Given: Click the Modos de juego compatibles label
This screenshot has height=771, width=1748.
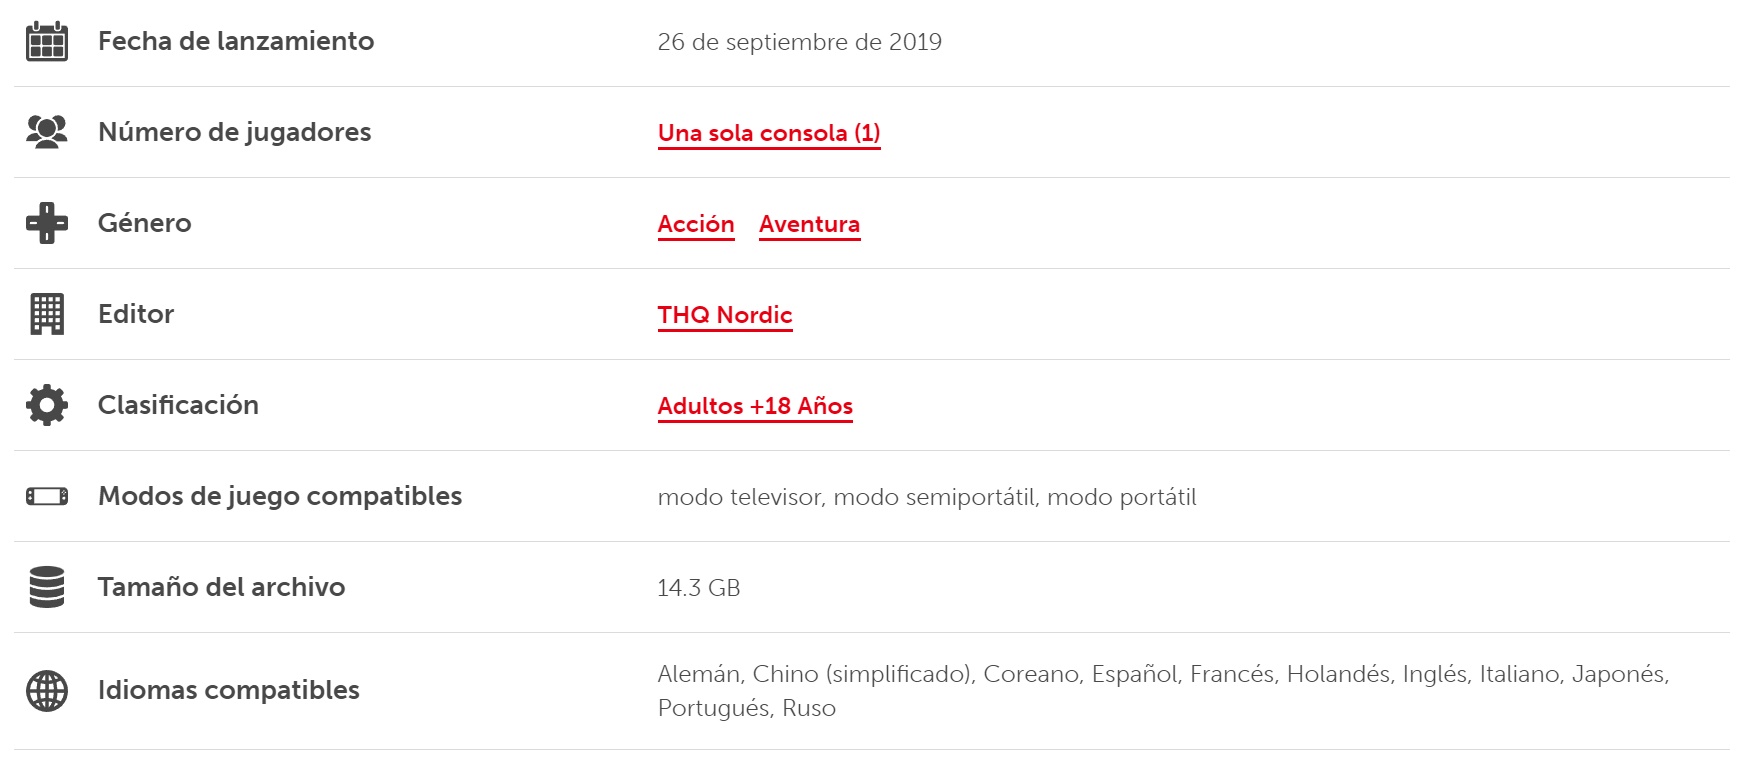Looking at the screenshot, I should tap(280, 496).
